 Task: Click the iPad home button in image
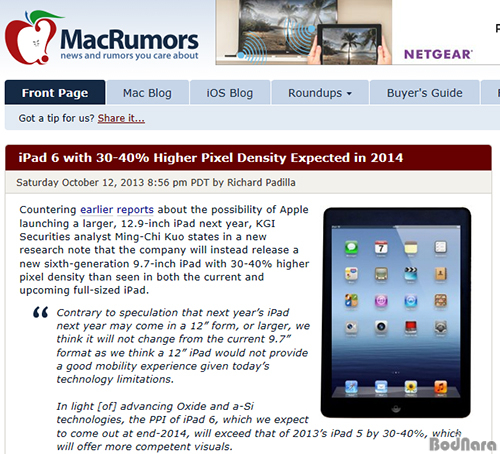[396, 408]
